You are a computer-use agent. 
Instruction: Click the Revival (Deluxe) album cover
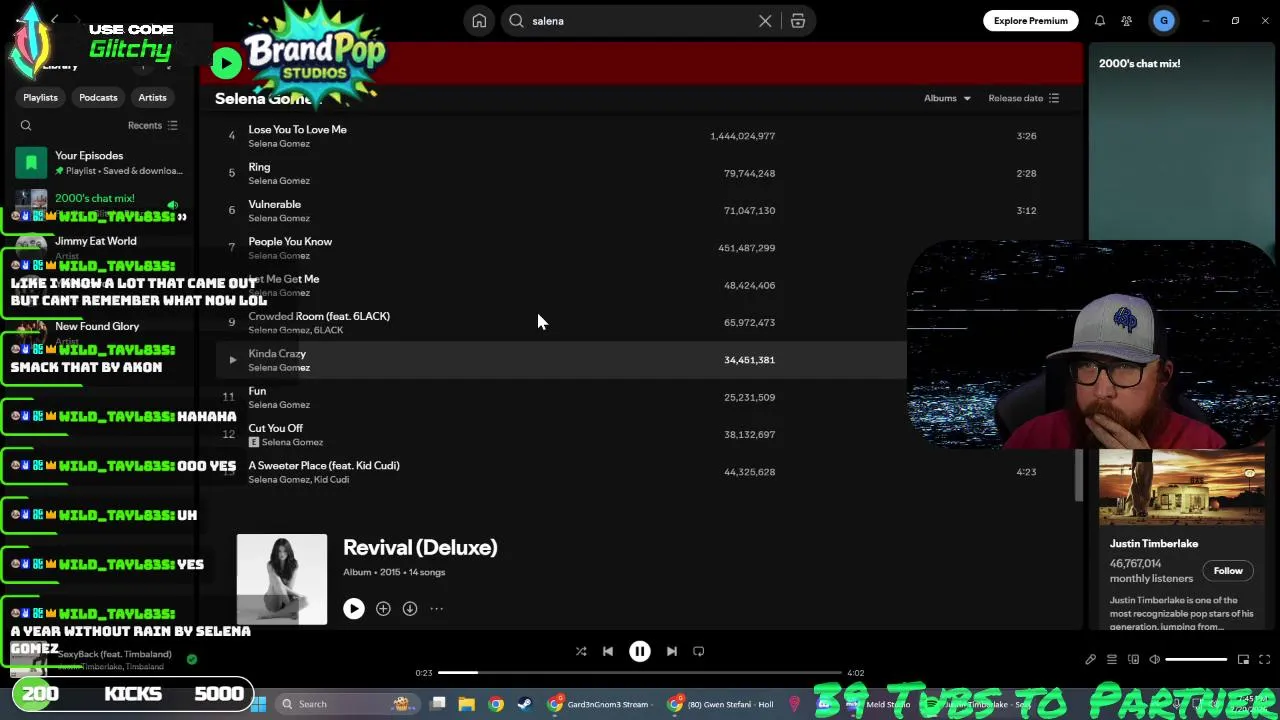coord(282,579)
